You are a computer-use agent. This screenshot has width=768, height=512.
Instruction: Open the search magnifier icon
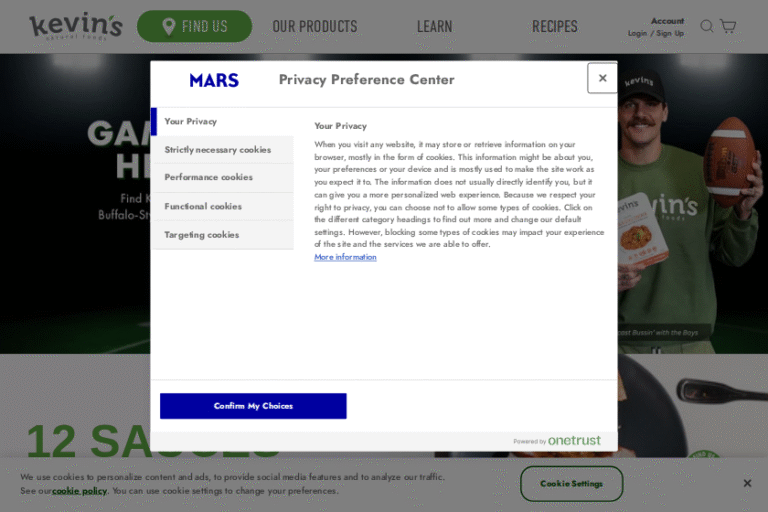[x=707, y=26]
